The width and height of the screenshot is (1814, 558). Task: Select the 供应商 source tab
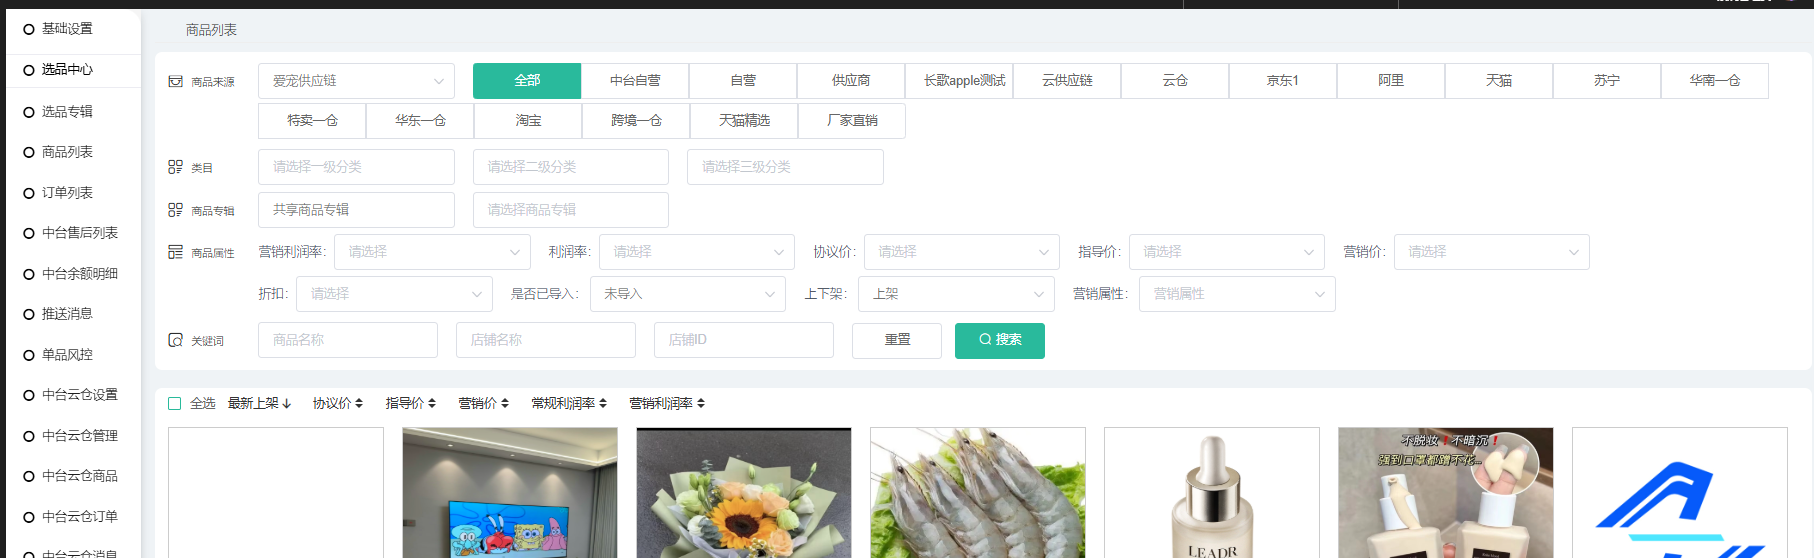click(x=851, y=81)
